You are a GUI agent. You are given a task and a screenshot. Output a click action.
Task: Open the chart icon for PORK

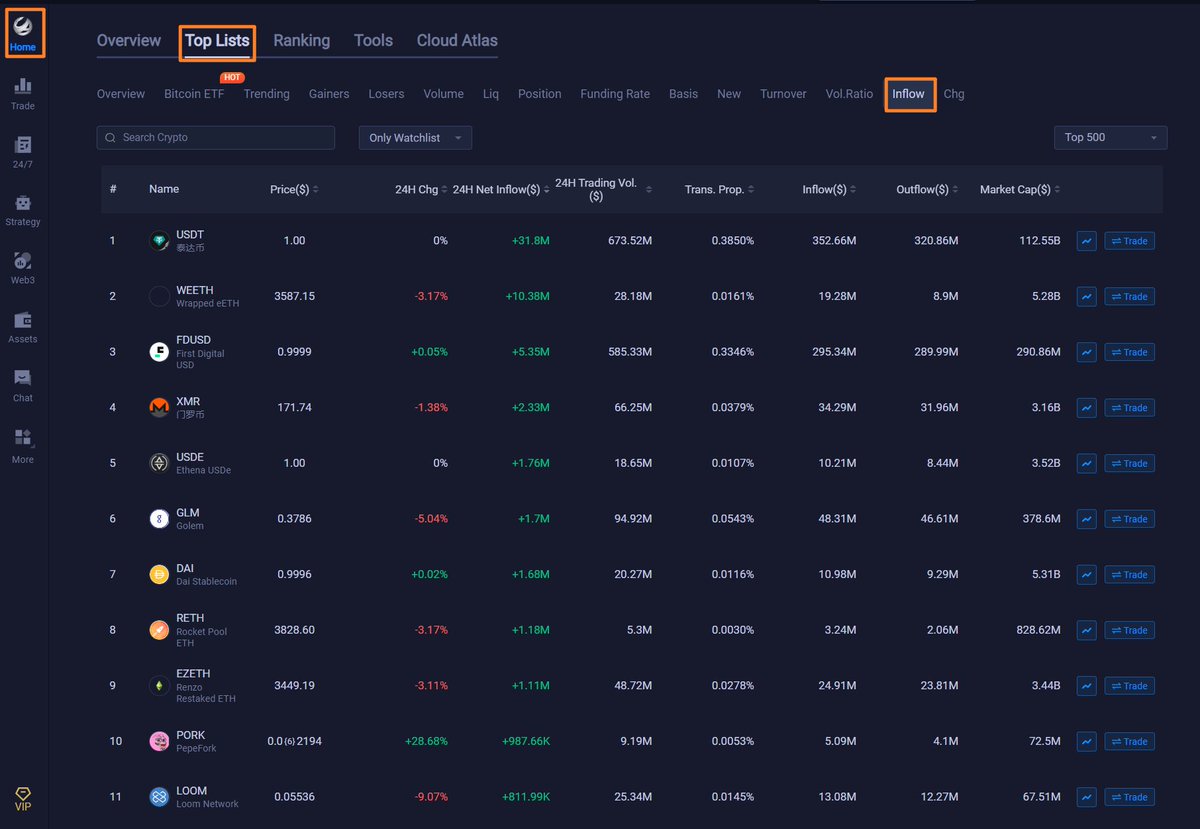(1086, 742)
